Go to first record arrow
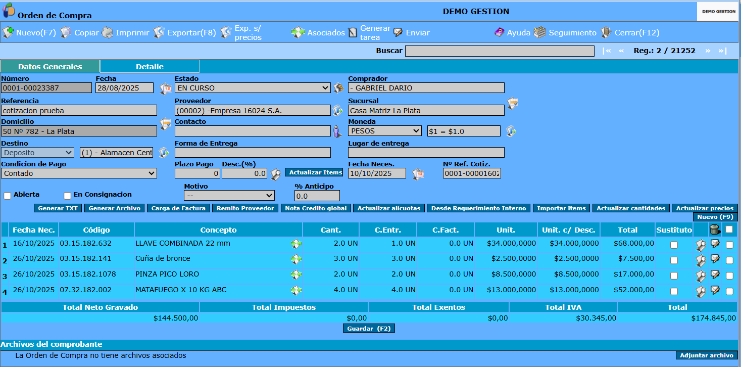Screen dimensions: 741x367 tap(608, 51)
